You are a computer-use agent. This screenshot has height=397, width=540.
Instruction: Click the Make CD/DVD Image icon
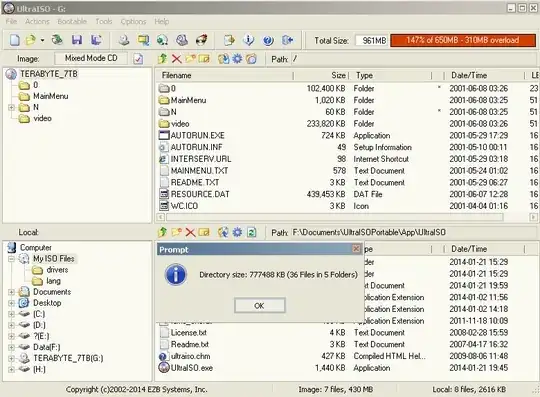tap(124, 40)
